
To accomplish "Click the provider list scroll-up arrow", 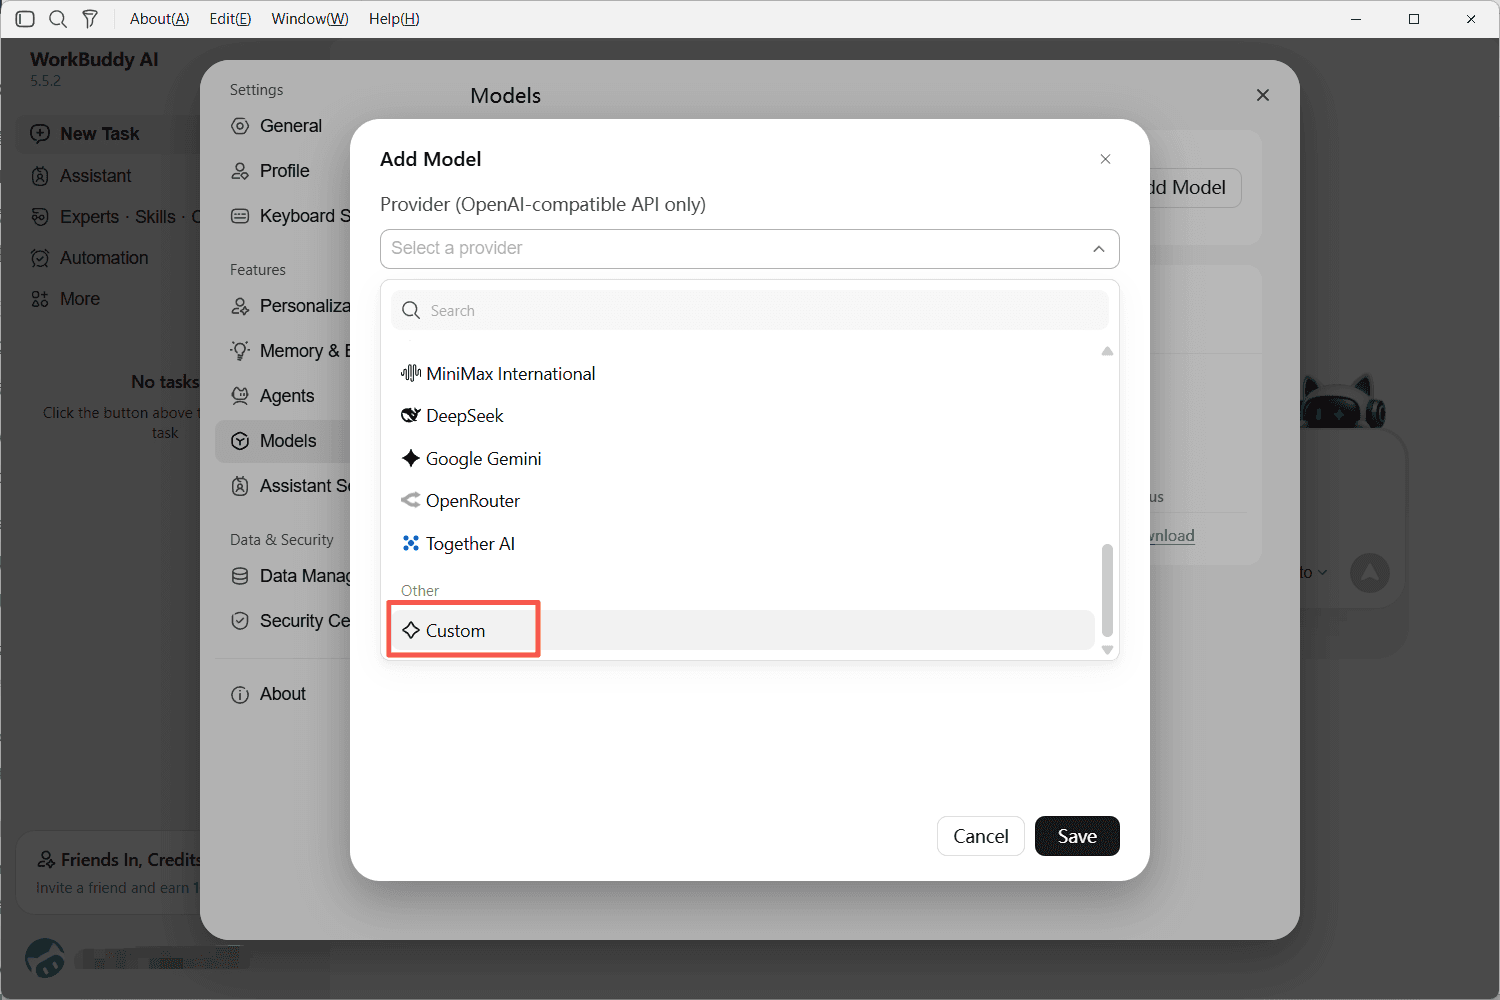I will pos(1107,351).
